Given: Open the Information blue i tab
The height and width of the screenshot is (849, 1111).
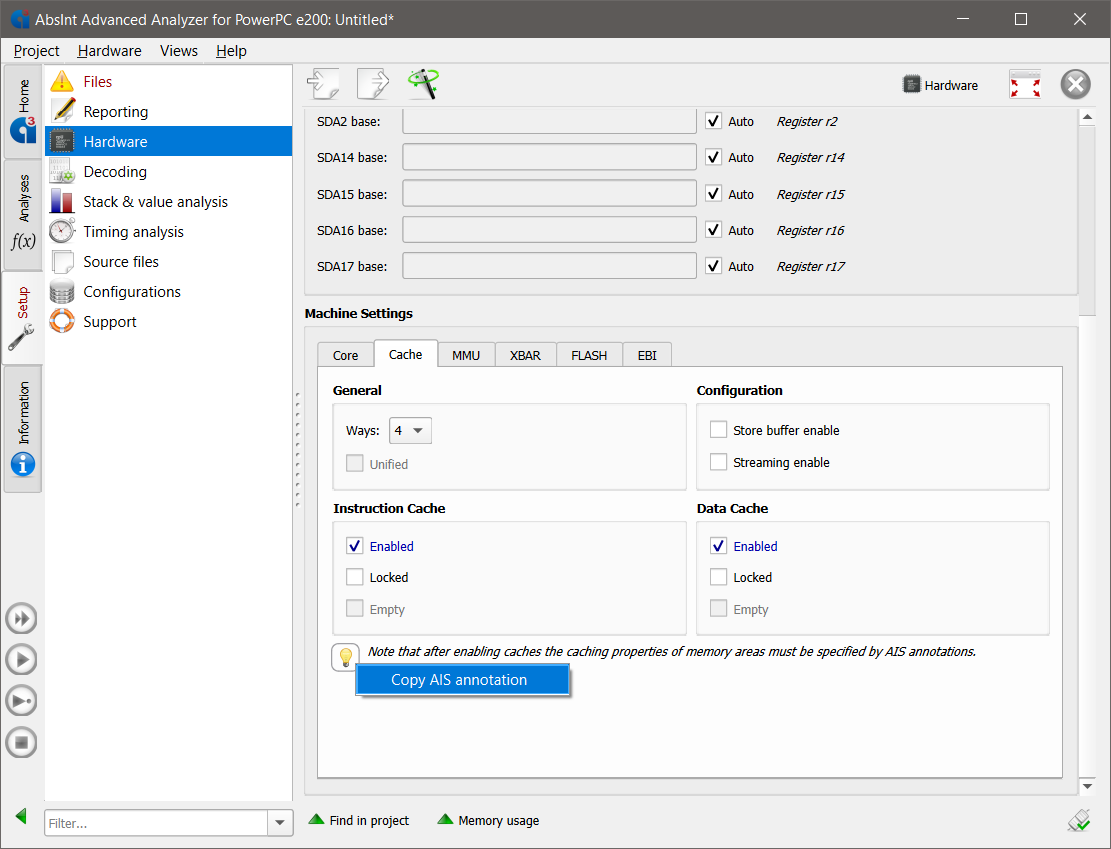Looking at the screenshot, I should 23,428.
